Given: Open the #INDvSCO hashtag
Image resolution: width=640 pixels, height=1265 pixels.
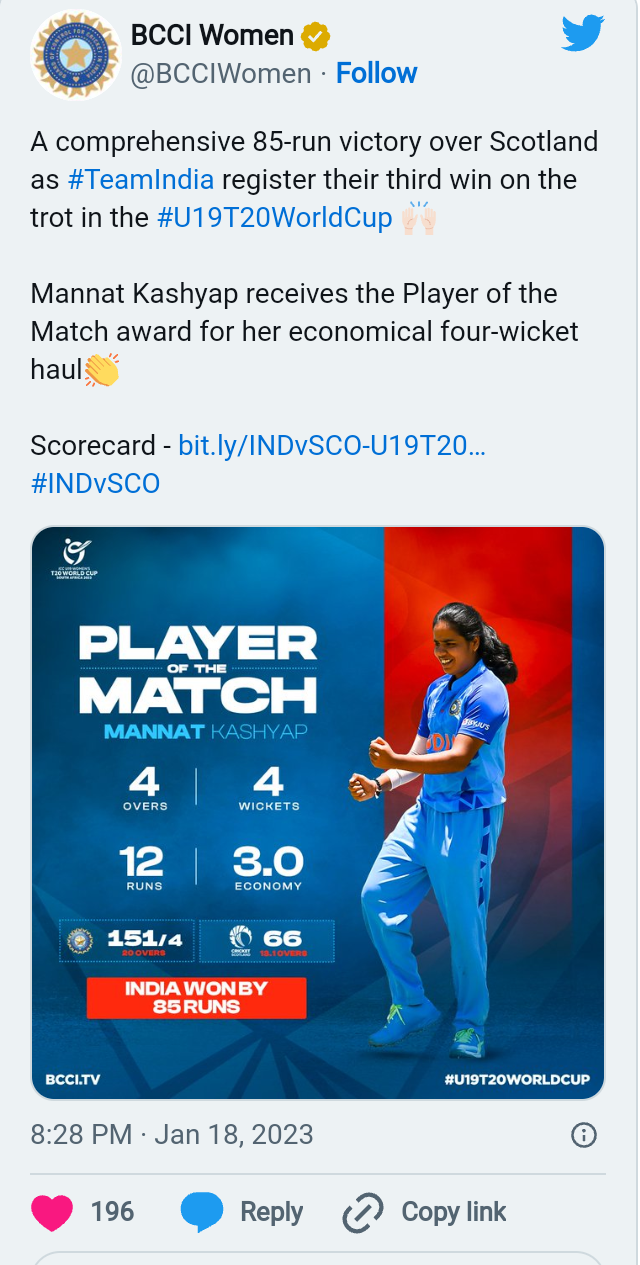Looking at the screenshot, I should pos(95,483).
